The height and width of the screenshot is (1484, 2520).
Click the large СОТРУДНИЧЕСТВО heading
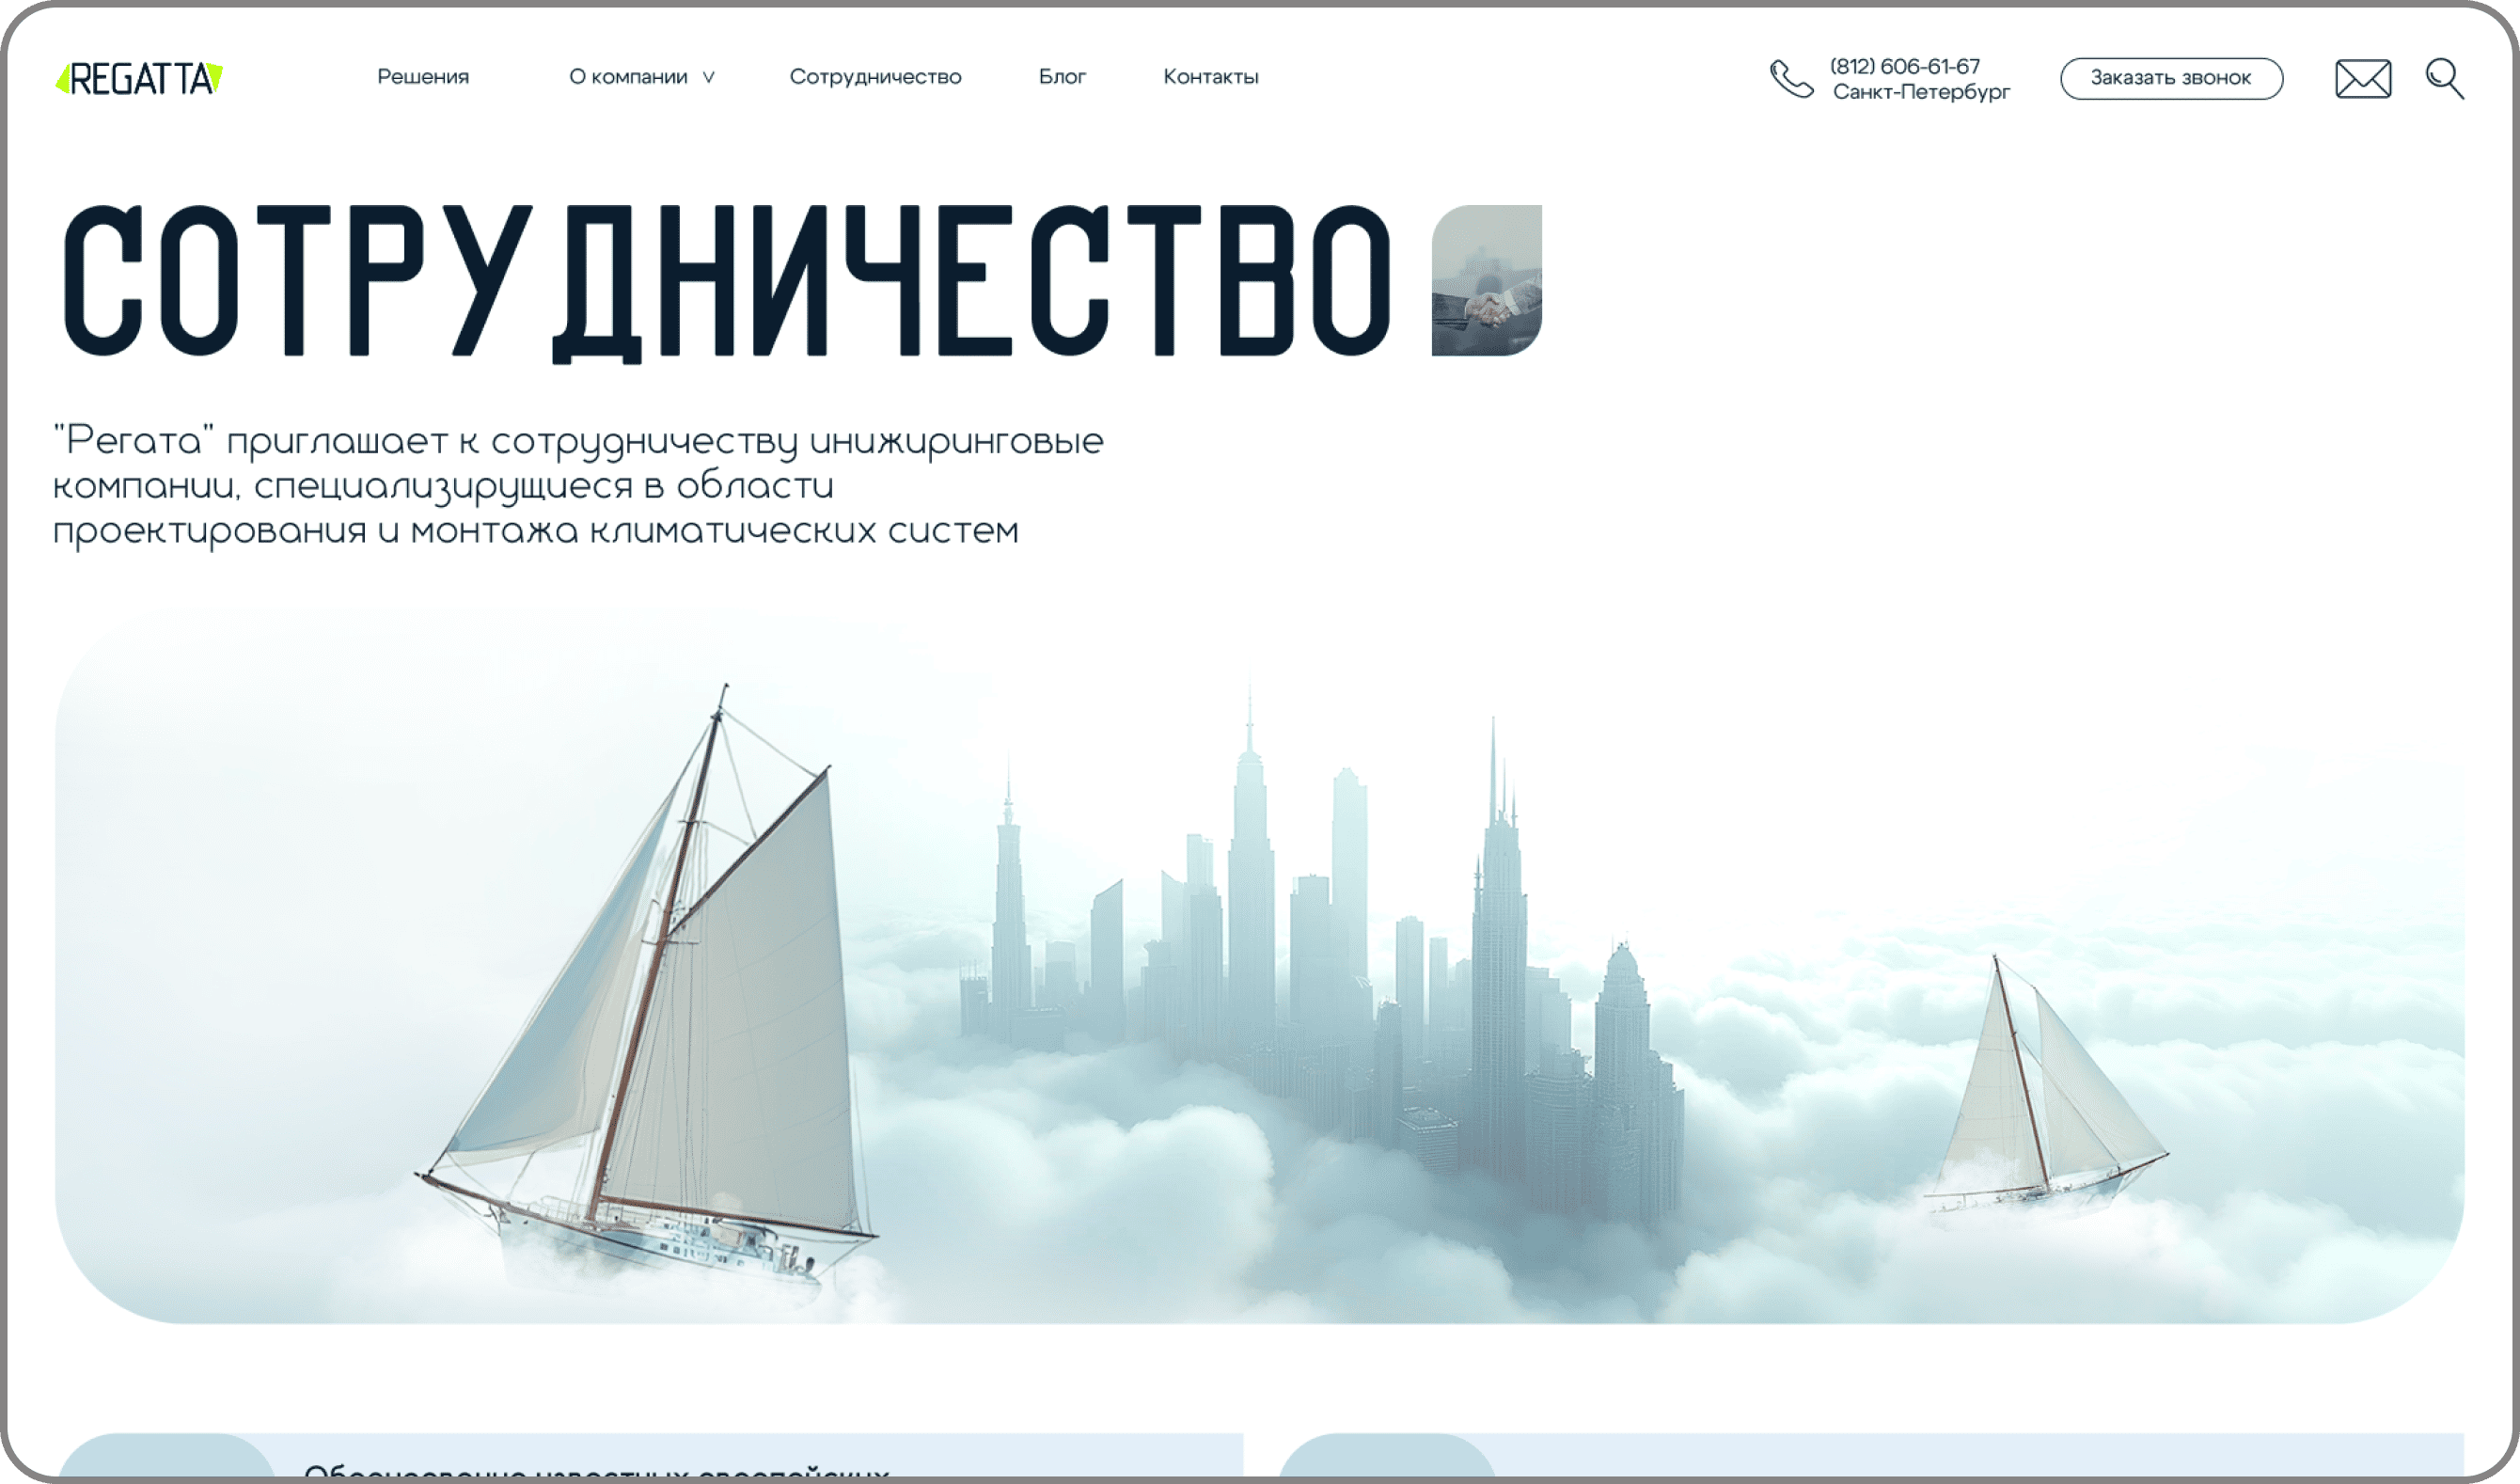tap(727, 281)
